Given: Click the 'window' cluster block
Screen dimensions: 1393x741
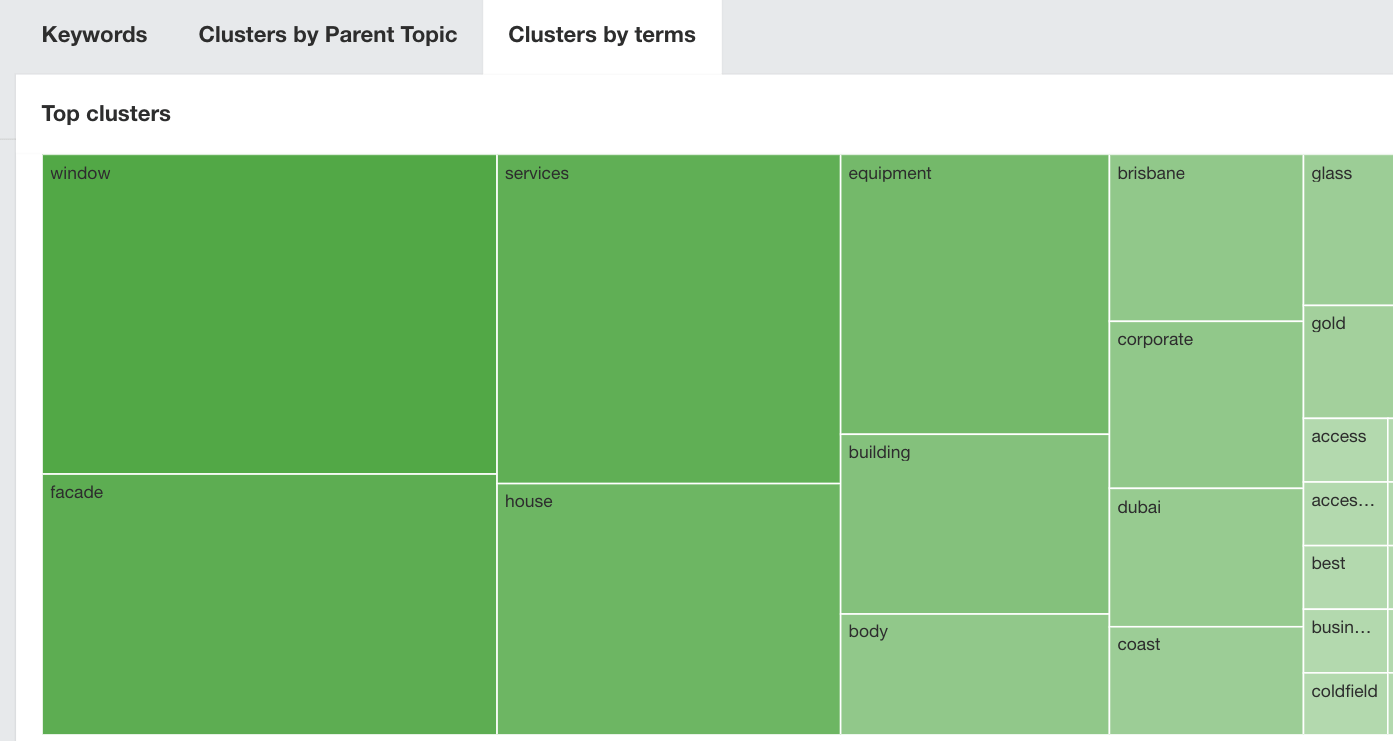Looking at the screenshot, I should 270,310.
